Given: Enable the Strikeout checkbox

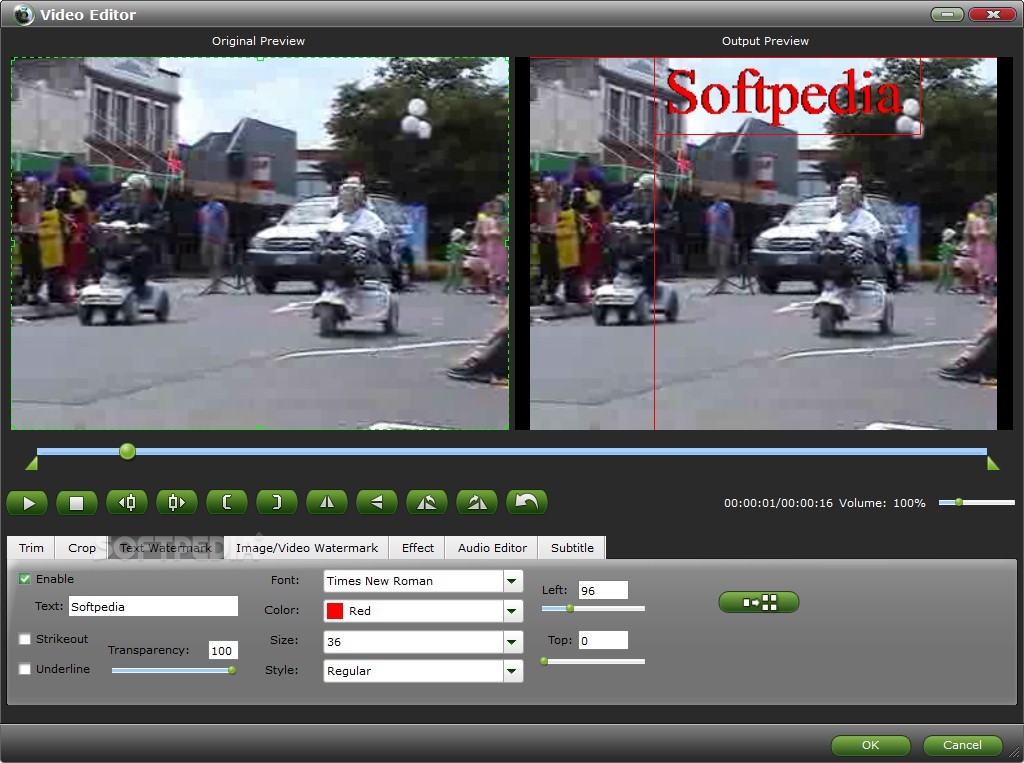Looking at the screenshot, I should 25,639.
